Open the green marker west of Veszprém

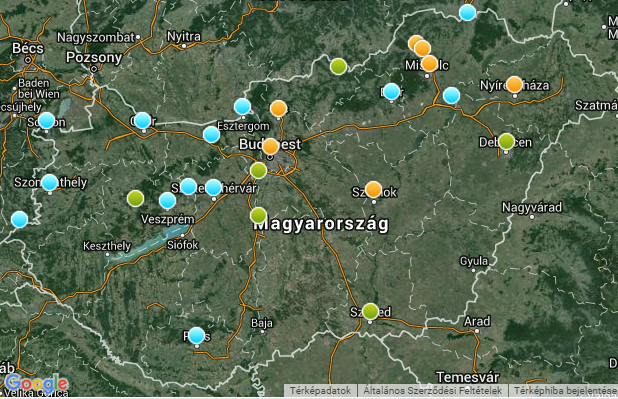[x=135, y=198]
